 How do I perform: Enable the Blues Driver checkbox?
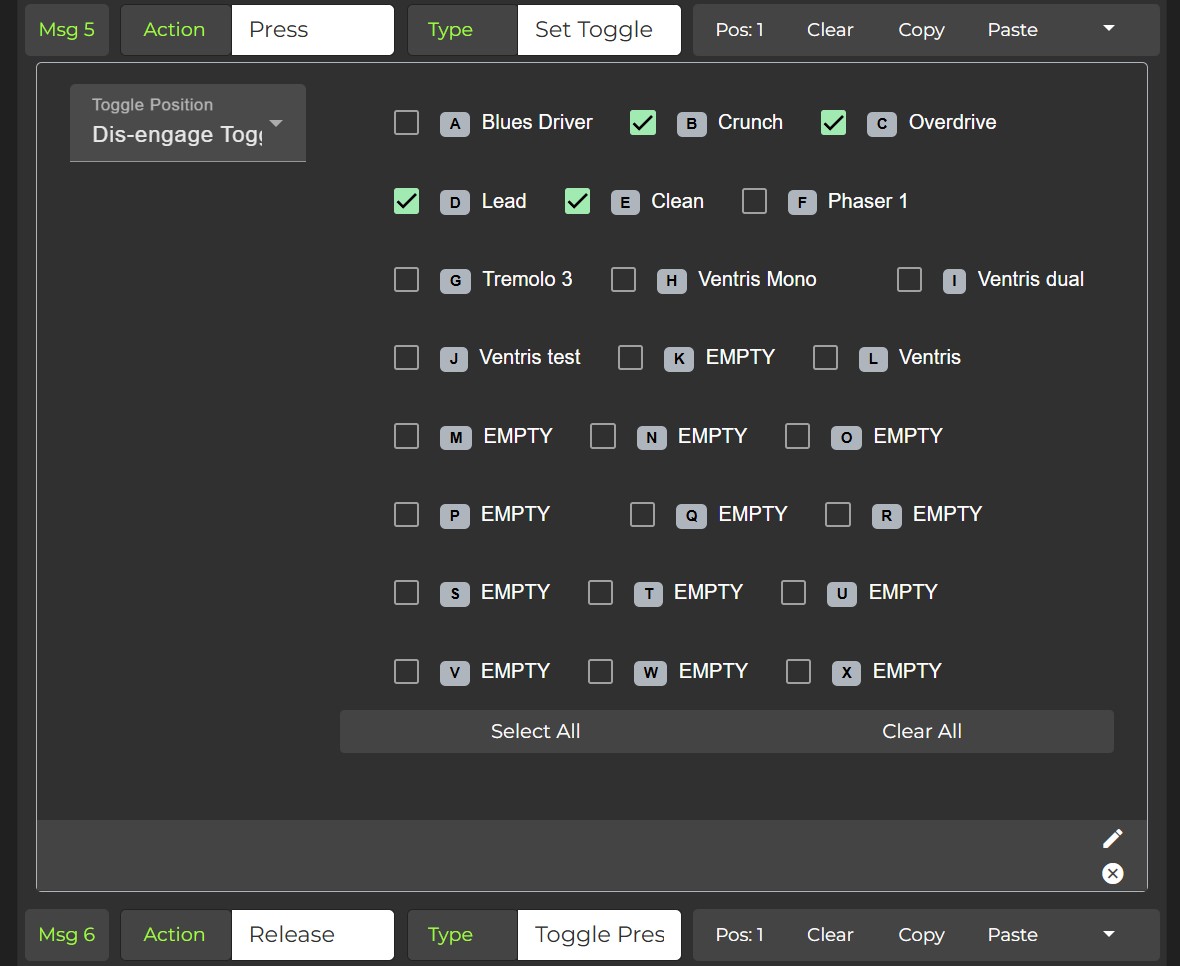click(406, 123)
